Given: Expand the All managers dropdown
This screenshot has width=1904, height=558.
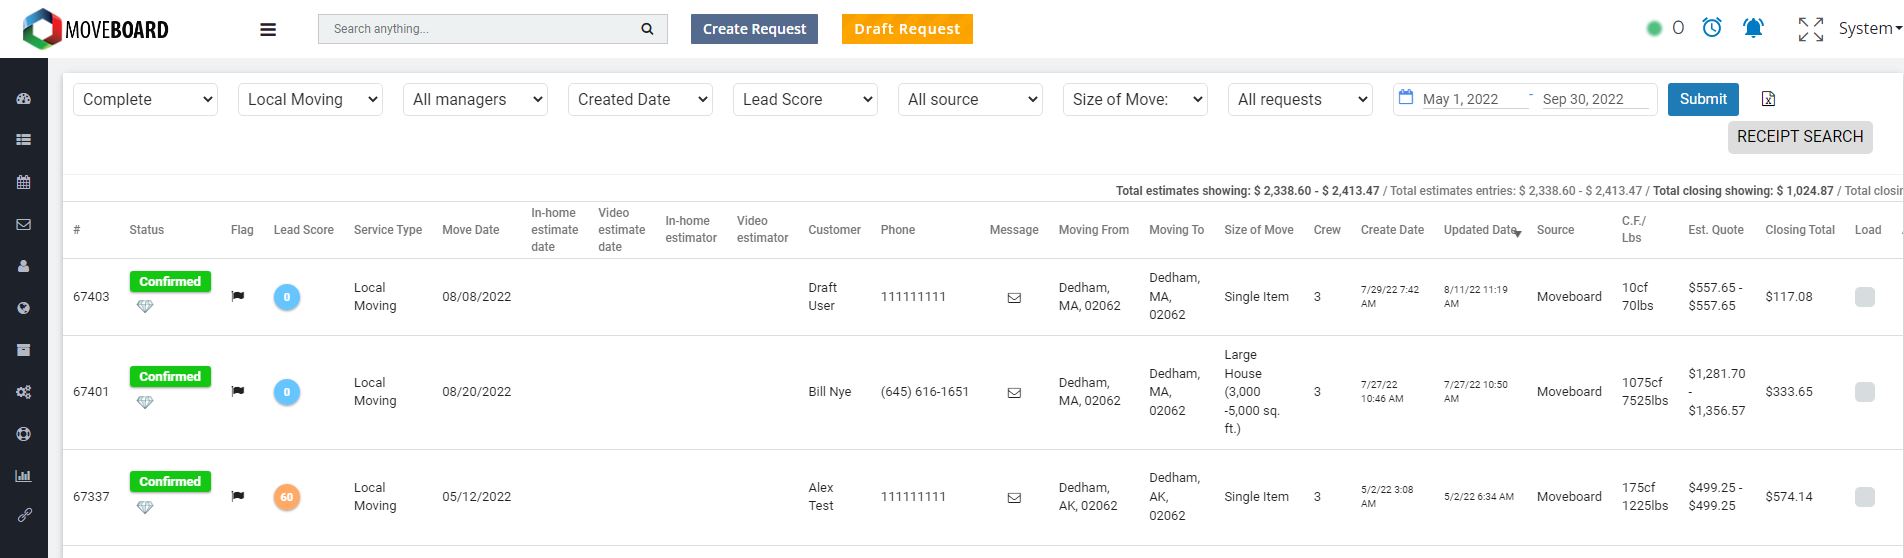Looking at the screenshot, I should (x=475, y=99).
